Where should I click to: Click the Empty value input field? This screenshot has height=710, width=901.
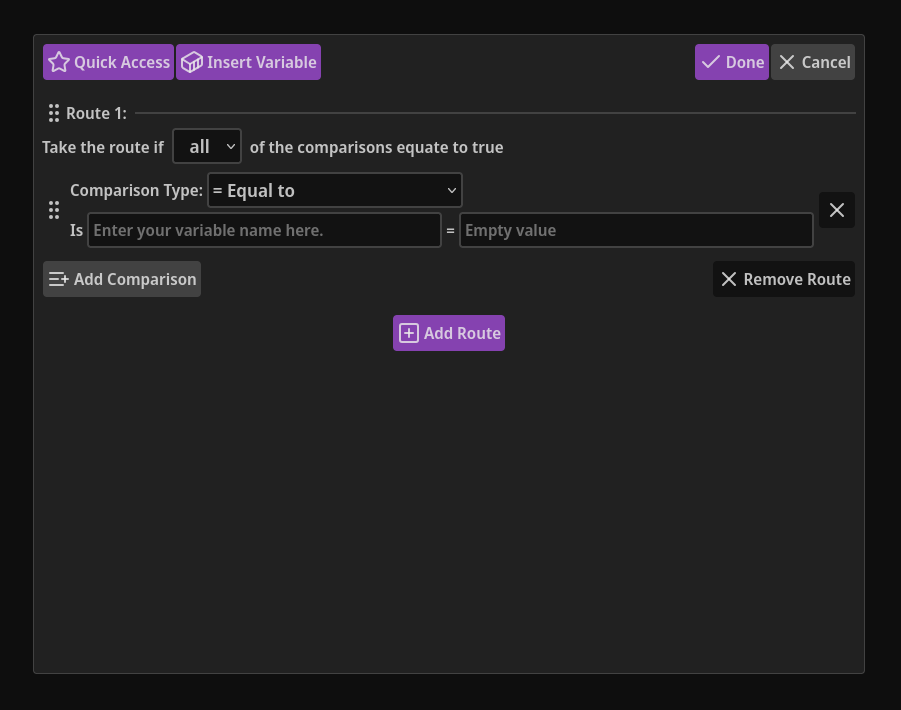coord(635,230)
